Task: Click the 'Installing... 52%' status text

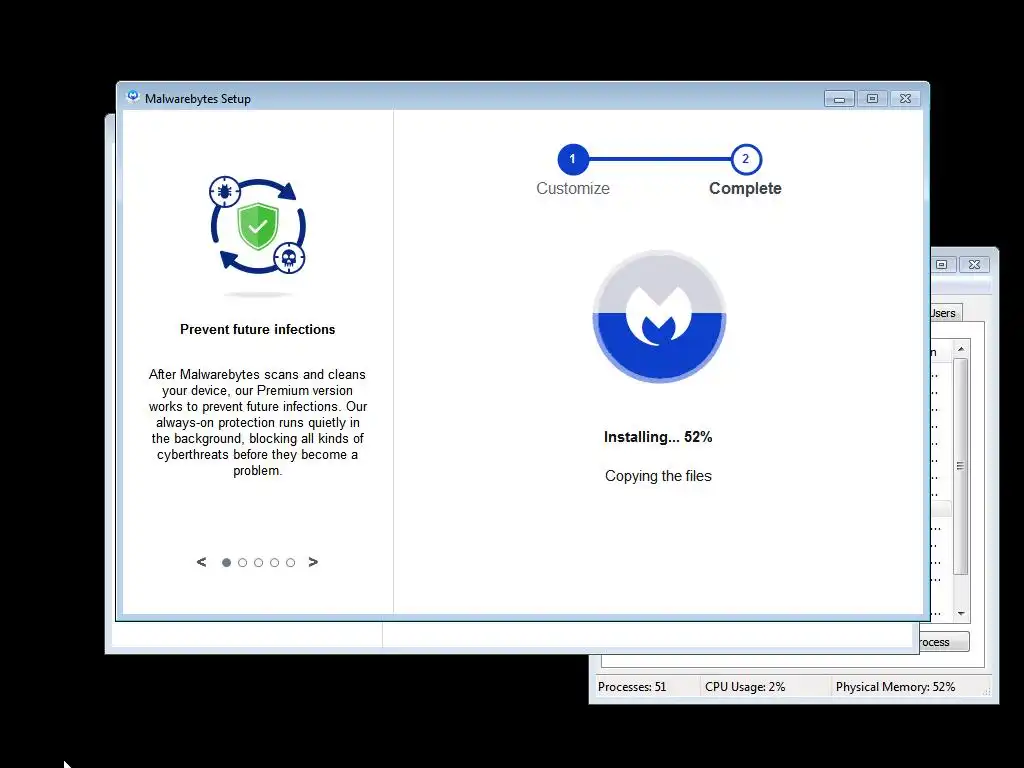Action: pyautogui.click(x=658, y=437)
